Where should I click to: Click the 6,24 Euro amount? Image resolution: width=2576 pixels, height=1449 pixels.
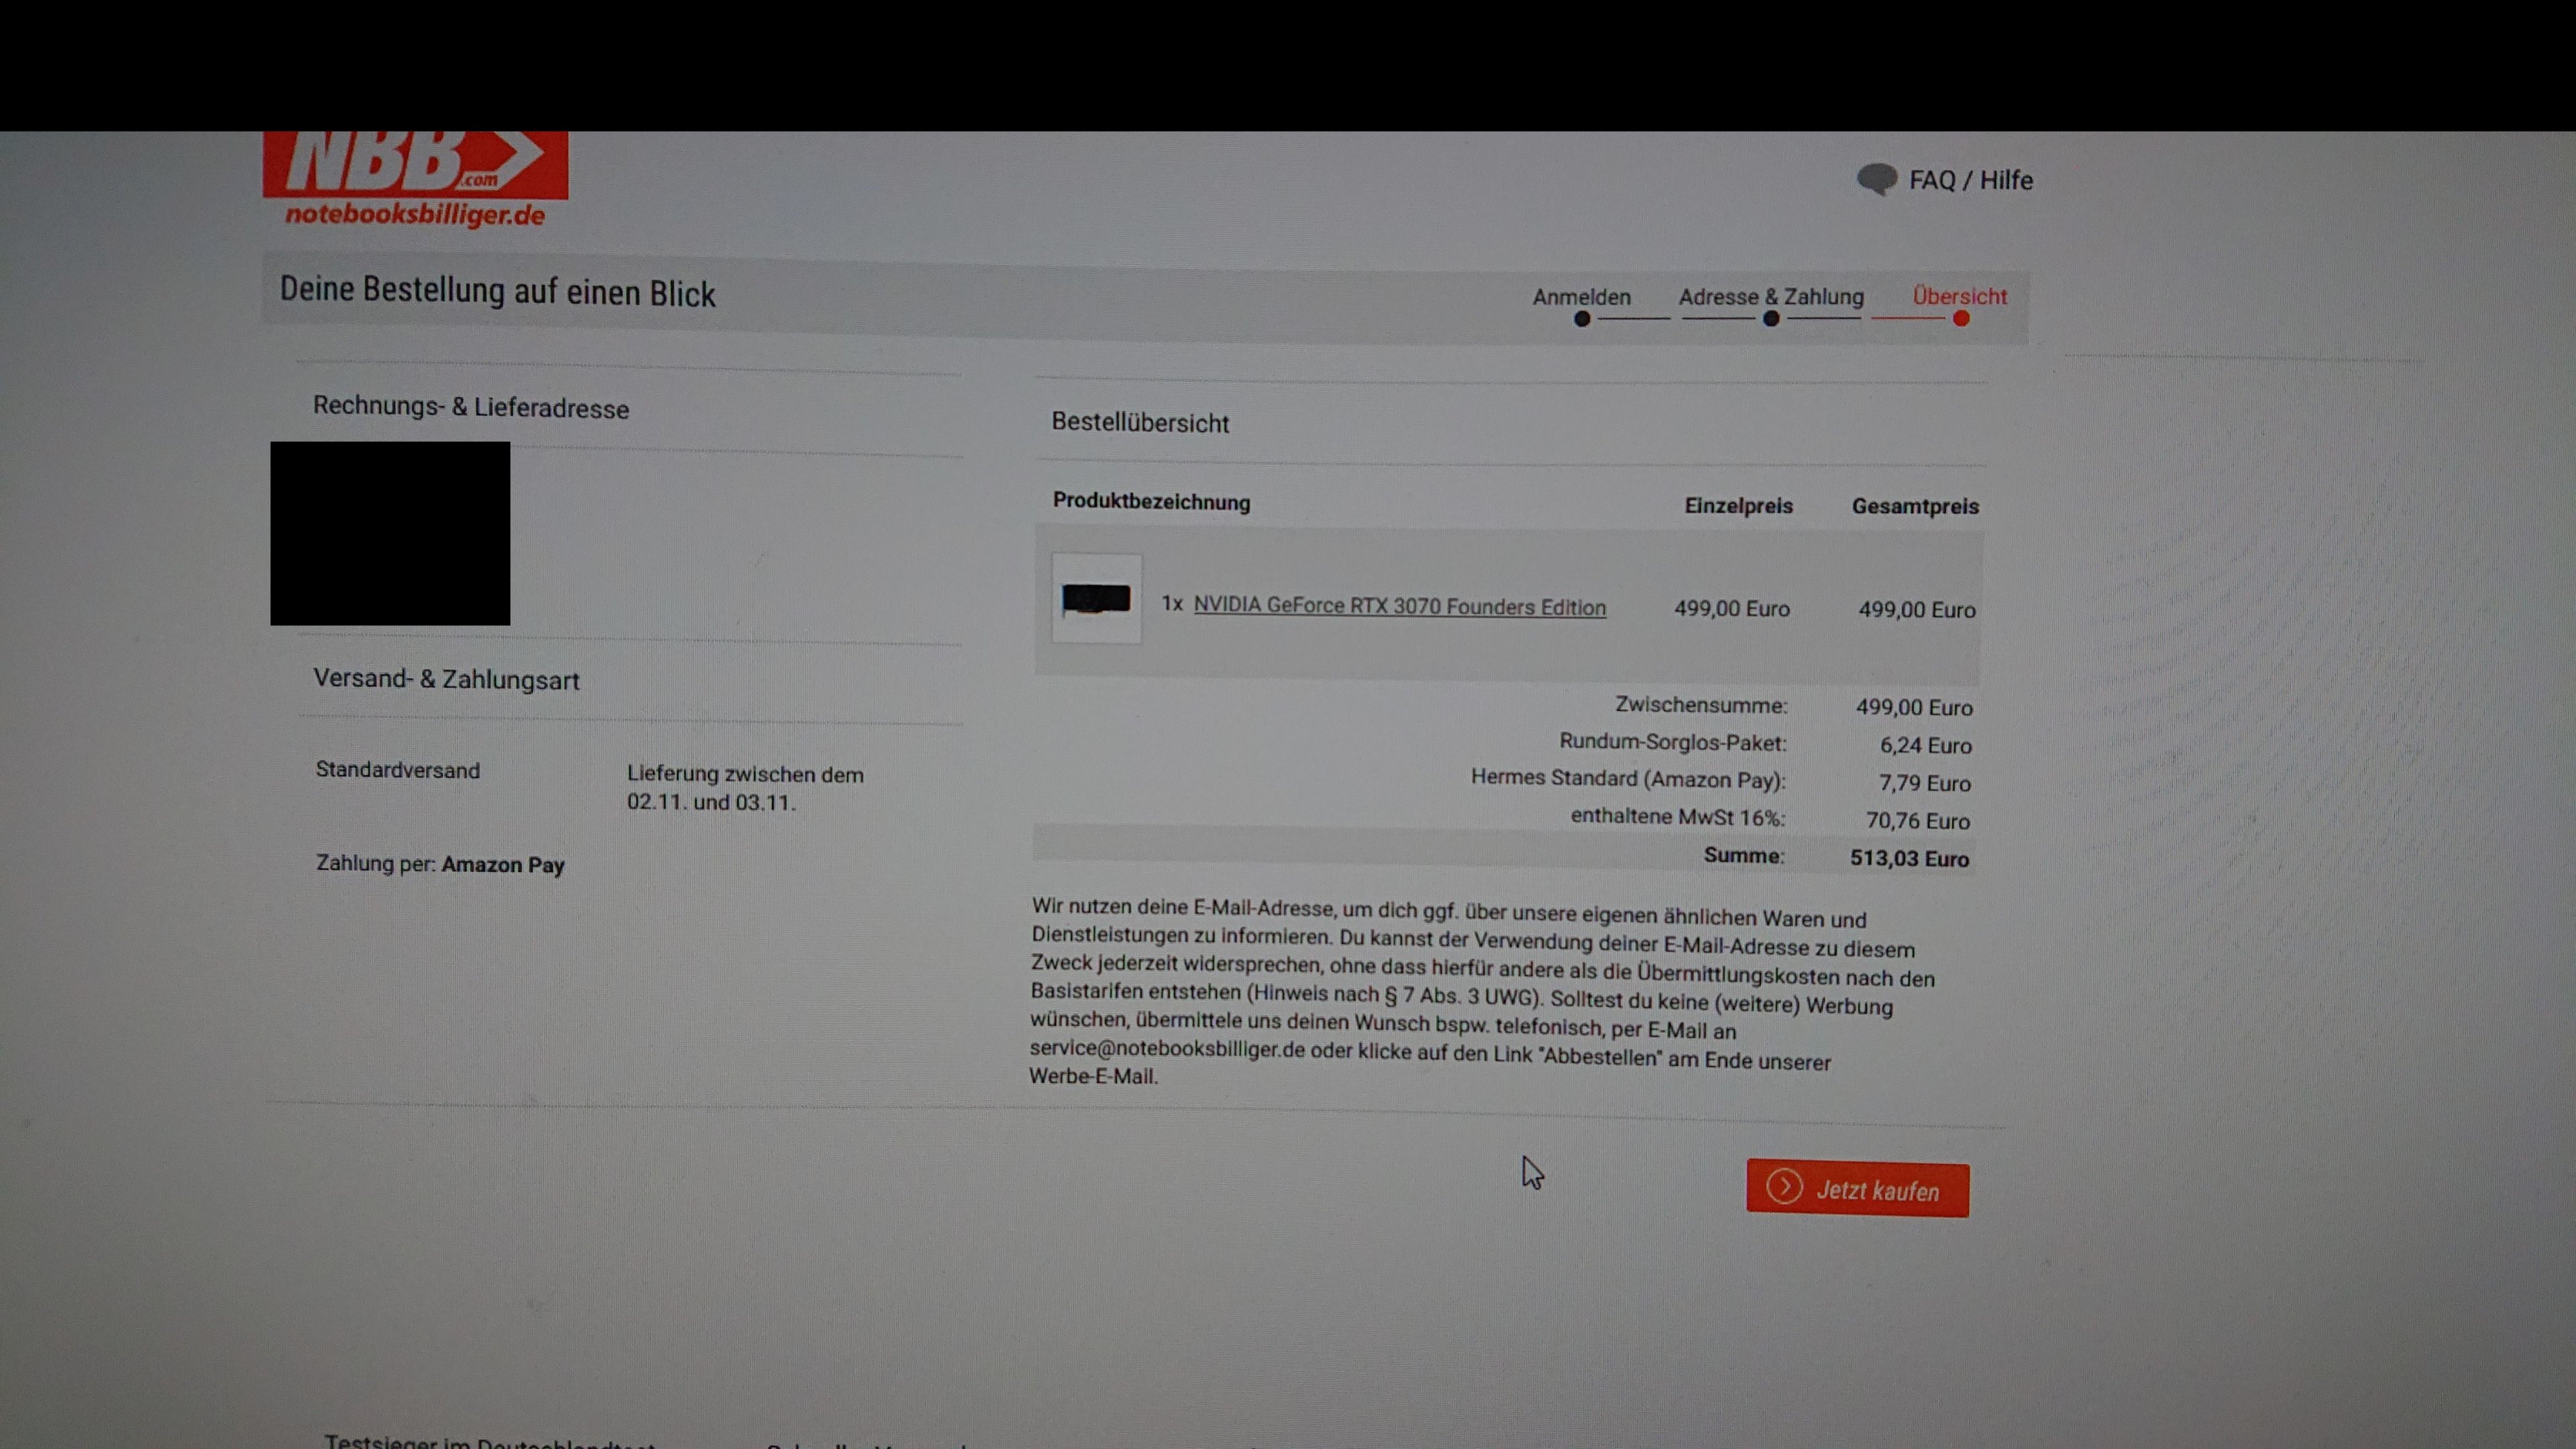point(1926,746)
